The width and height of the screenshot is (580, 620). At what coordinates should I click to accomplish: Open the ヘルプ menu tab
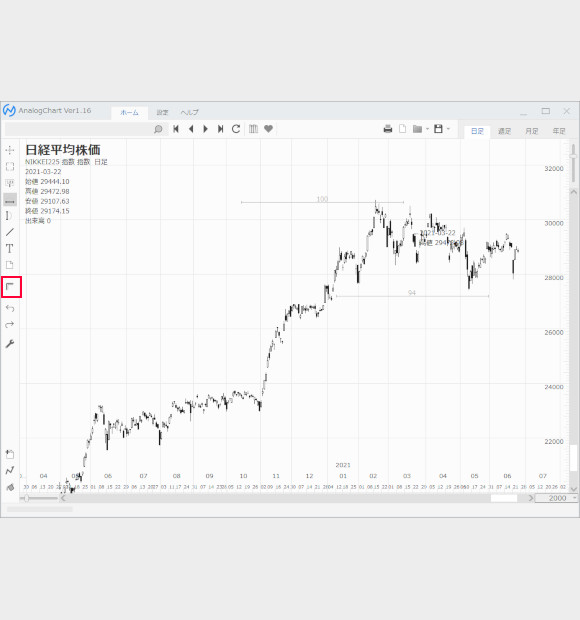coord(189,112)
